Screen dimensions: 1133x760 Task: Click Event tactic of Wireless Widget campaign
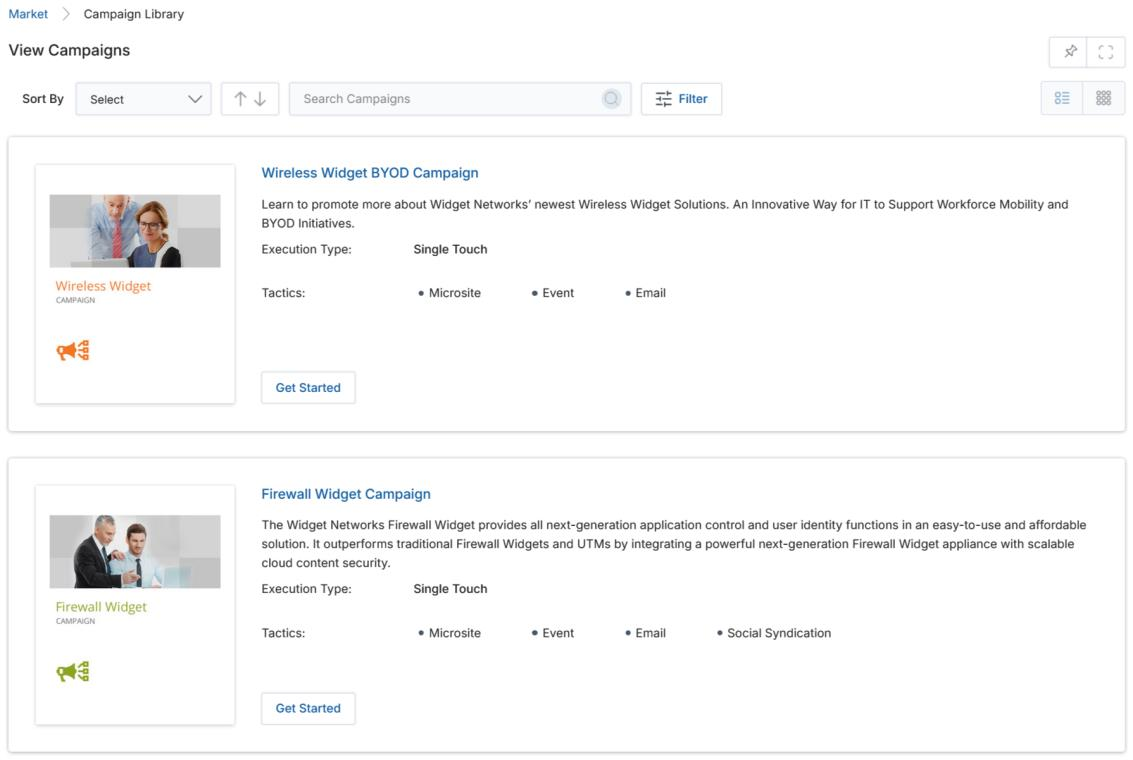coord(558,293)
